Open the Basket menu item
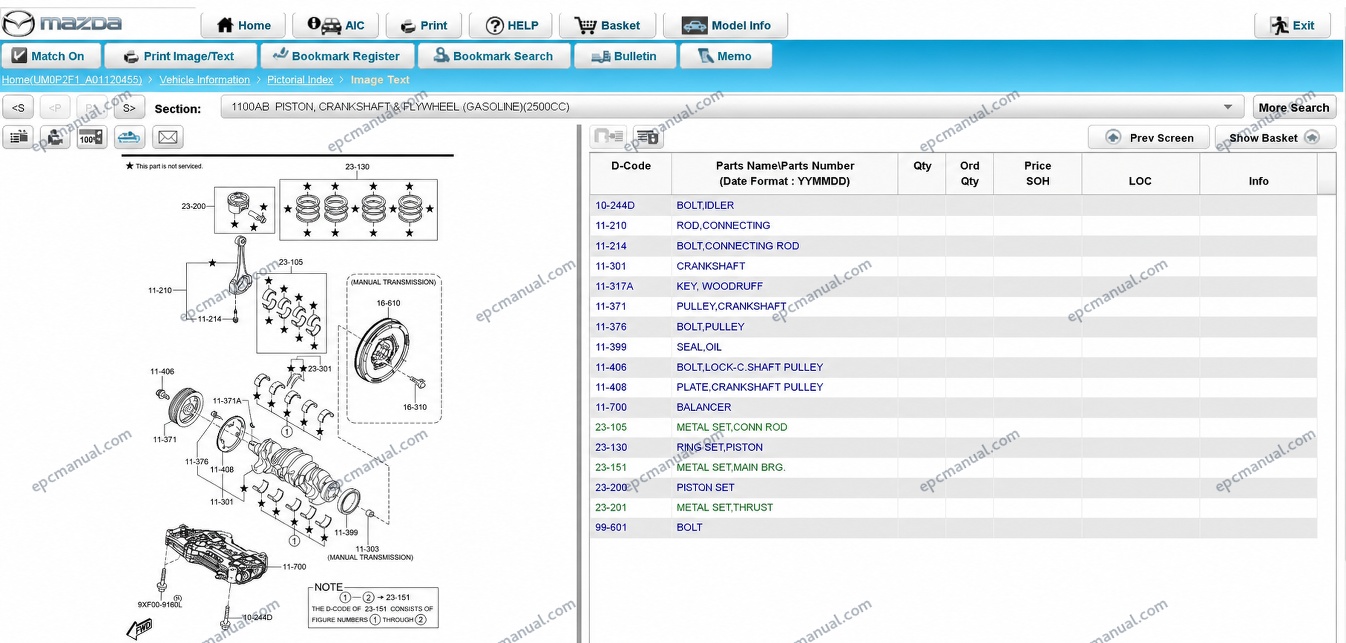 point(607,25)
